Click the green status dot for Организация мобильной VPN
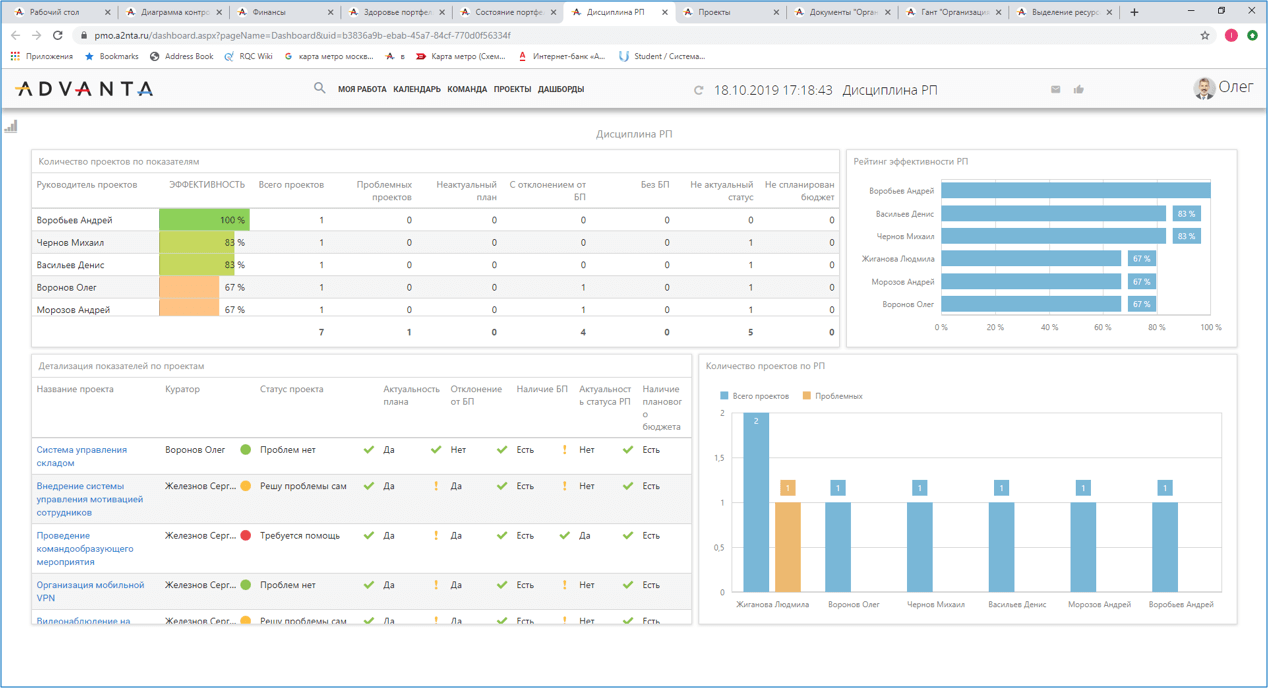 246,585
